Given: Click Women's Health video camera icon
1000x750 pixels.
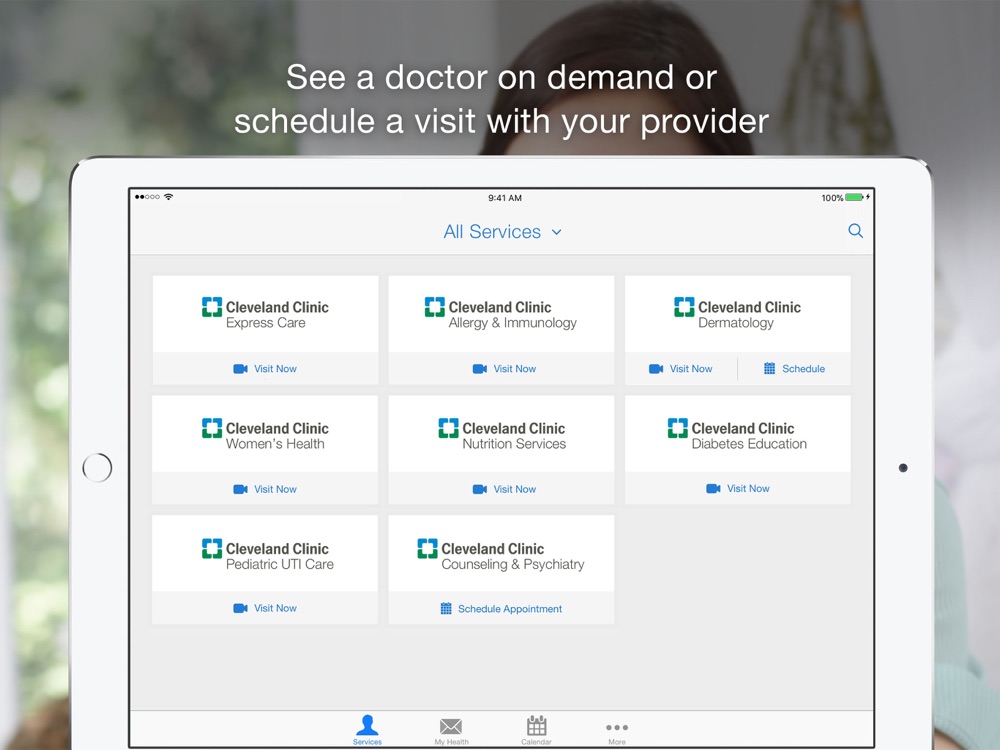Looking at the screenshot, I should pos(240,489).
